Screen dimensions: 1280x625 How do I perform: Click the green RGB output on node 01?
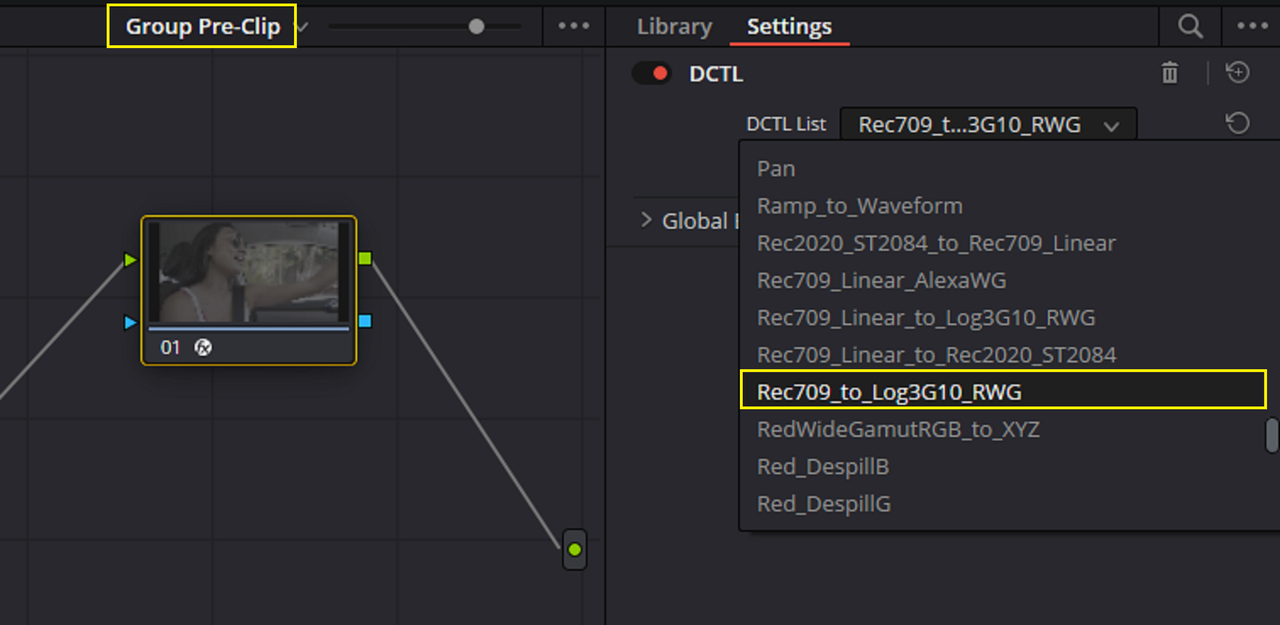[365, 259]
